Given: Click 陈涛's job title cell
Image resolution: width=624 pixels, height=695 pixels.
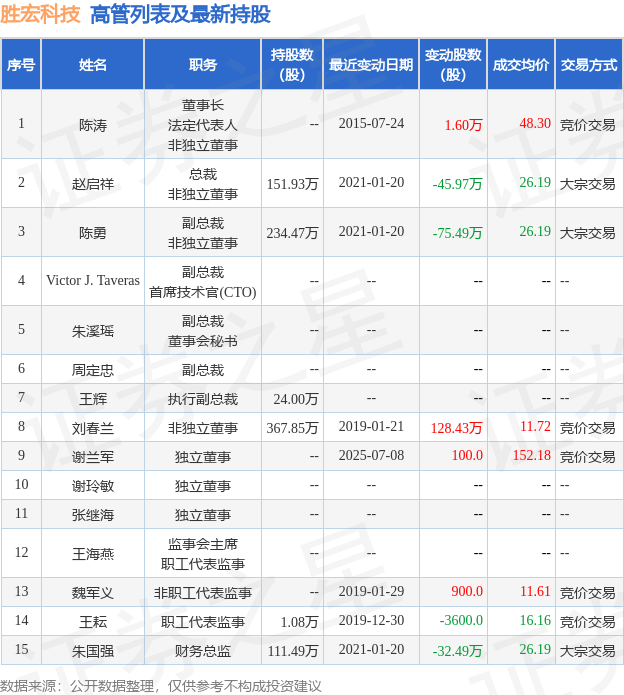Looking at the screenshot, I should [203, 125].
